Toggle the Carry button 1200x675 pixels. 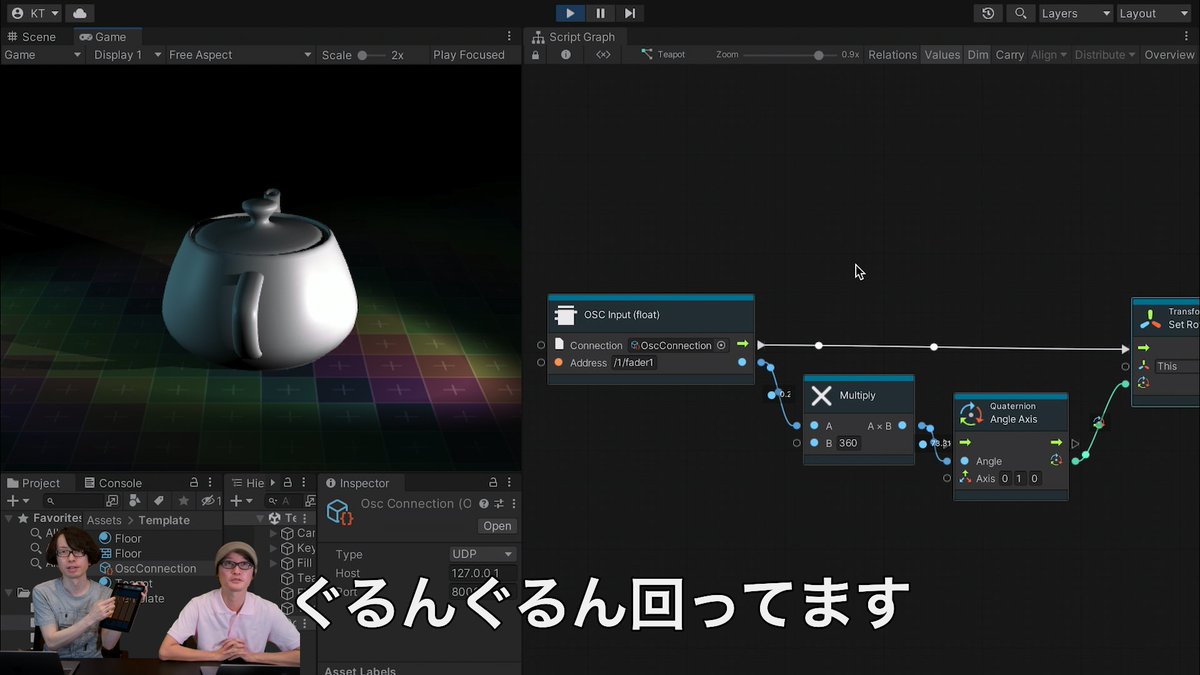coord(1010,55)
